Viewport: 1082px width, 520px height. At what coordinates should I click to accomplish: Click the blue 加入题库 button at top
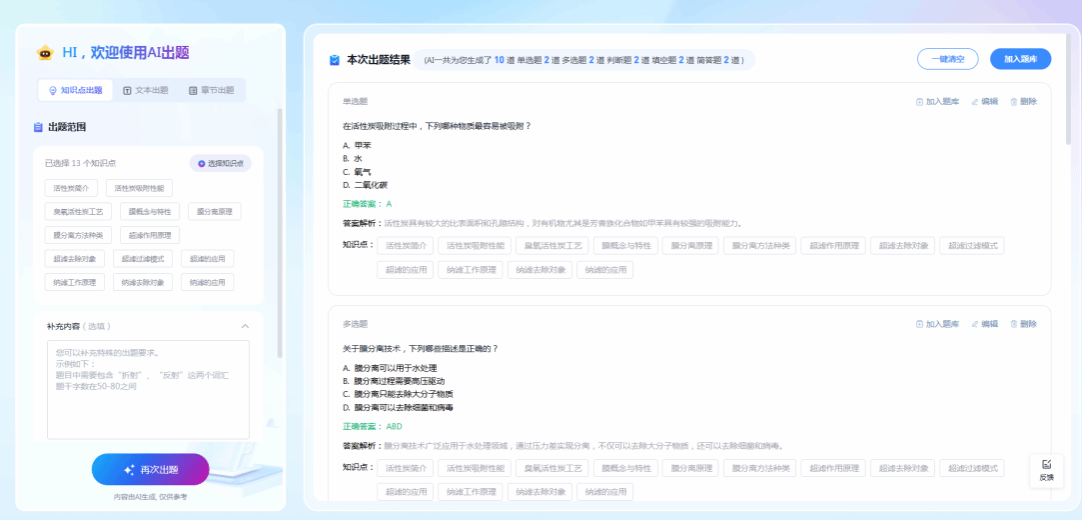pos(1020,59)
